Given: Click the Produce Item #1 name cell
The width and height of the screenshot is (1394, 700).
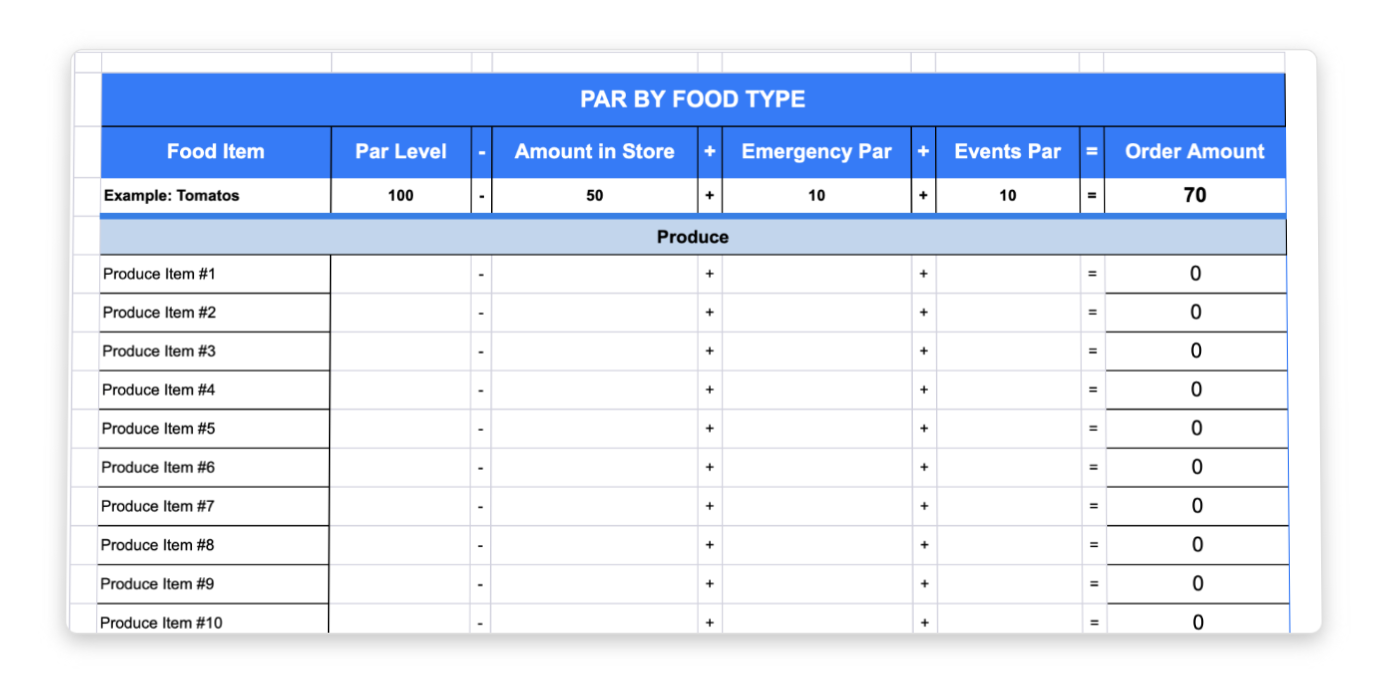Looking at the screenshot, I should click(215, 274).
